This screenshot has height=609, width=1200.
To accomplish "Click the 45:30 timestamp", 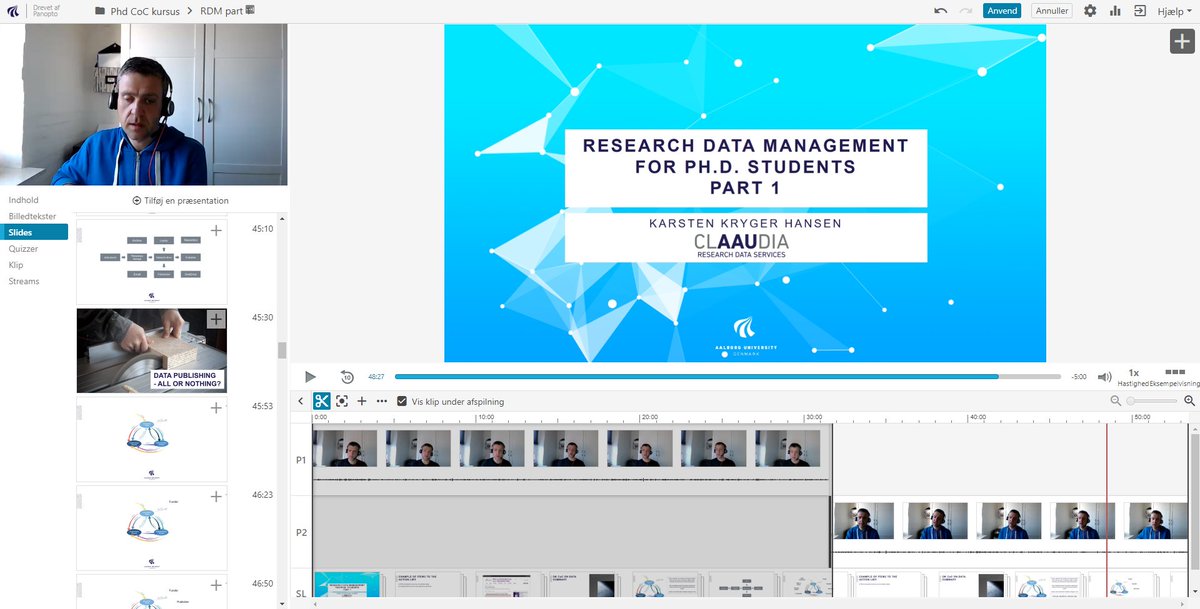I will (263, 318).
